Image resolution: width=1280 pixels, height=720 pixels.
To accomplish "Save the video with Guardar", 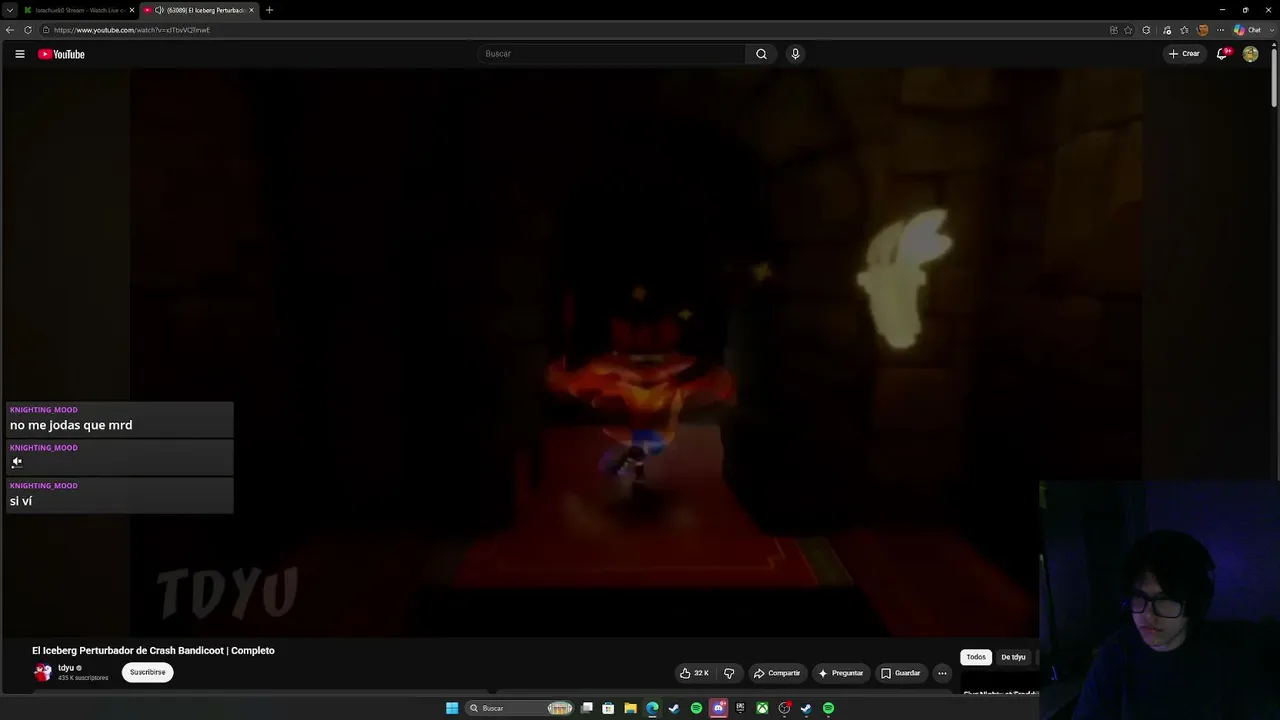I will tap(900, 673).
